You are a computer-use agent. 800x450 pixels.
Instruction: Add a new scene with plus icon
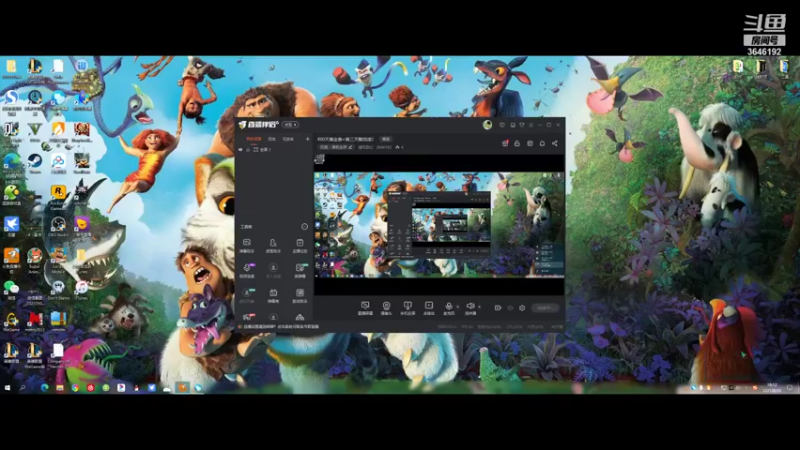[x=307, y=139]
